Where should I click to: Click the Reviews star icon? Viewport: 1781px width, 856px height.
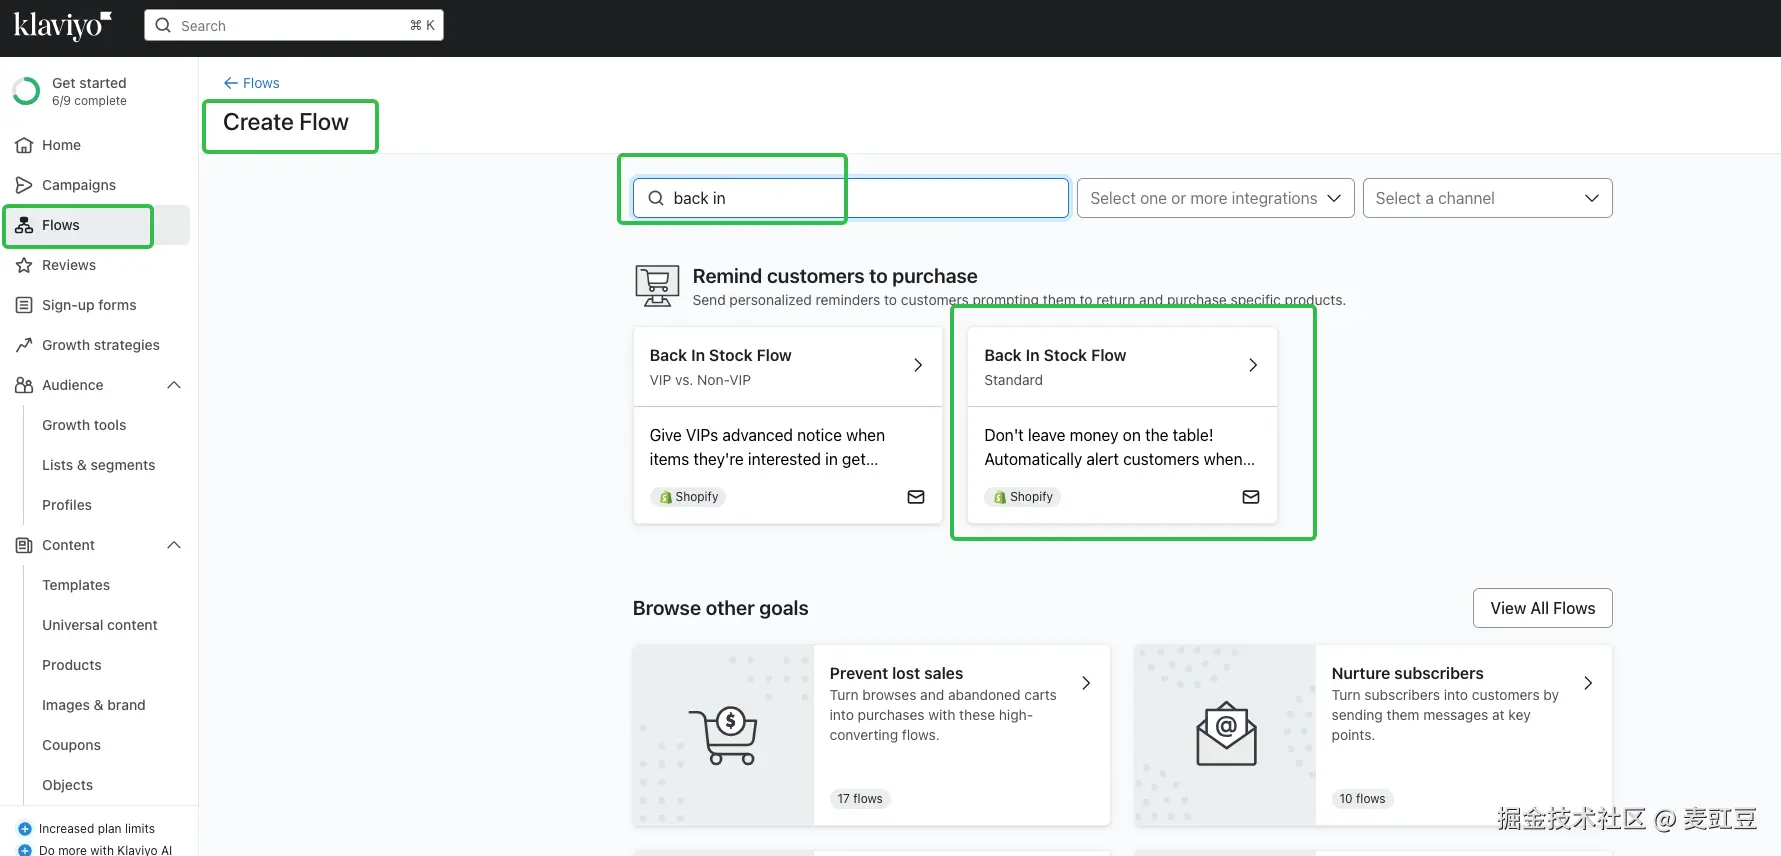coord(24,266)
